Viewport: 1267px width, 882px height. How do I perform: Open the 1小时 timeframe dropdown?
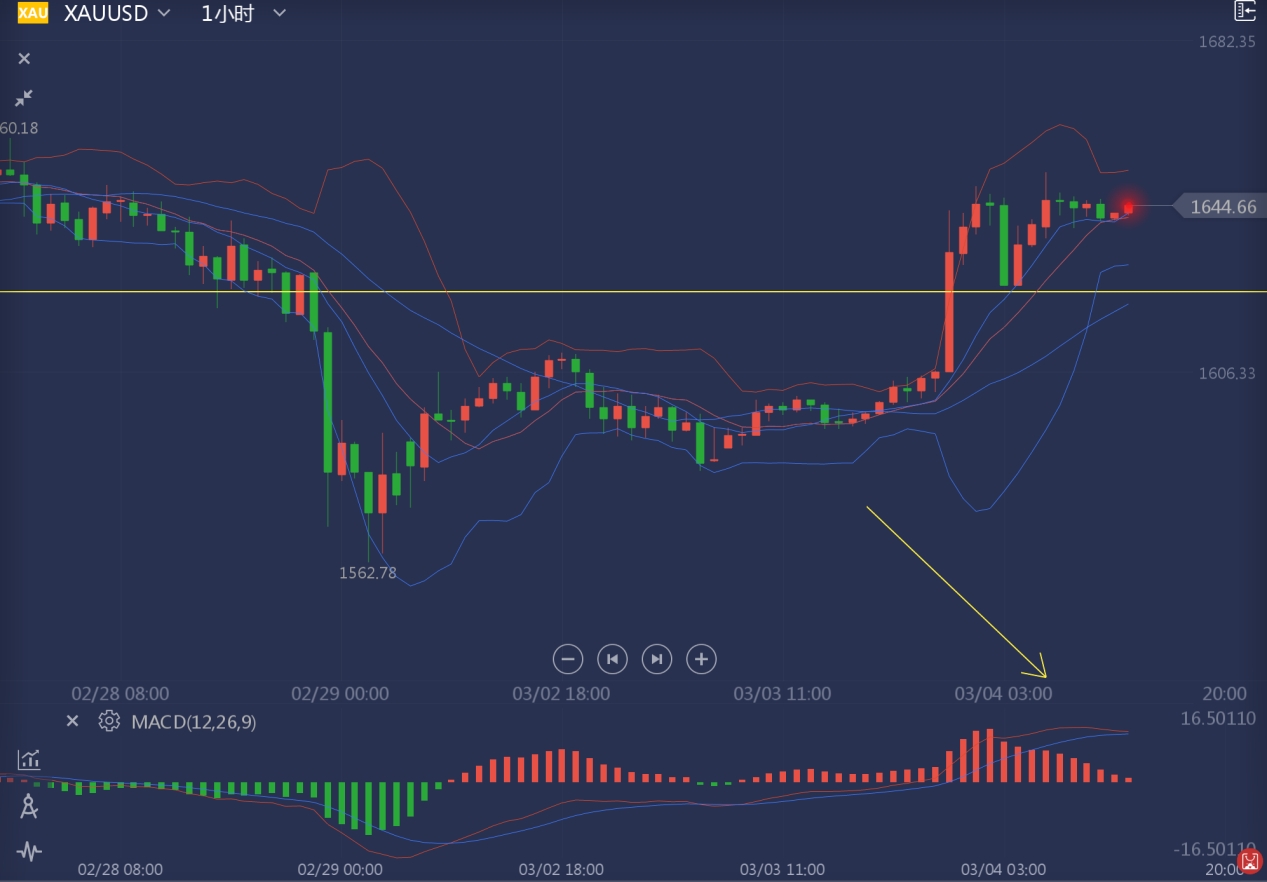point(279,13)
